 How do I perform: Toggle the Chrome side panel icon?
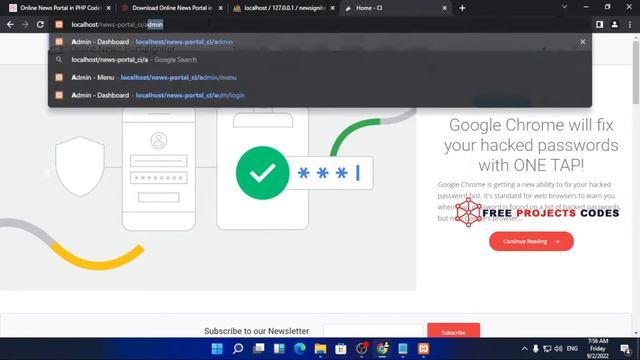599,24
